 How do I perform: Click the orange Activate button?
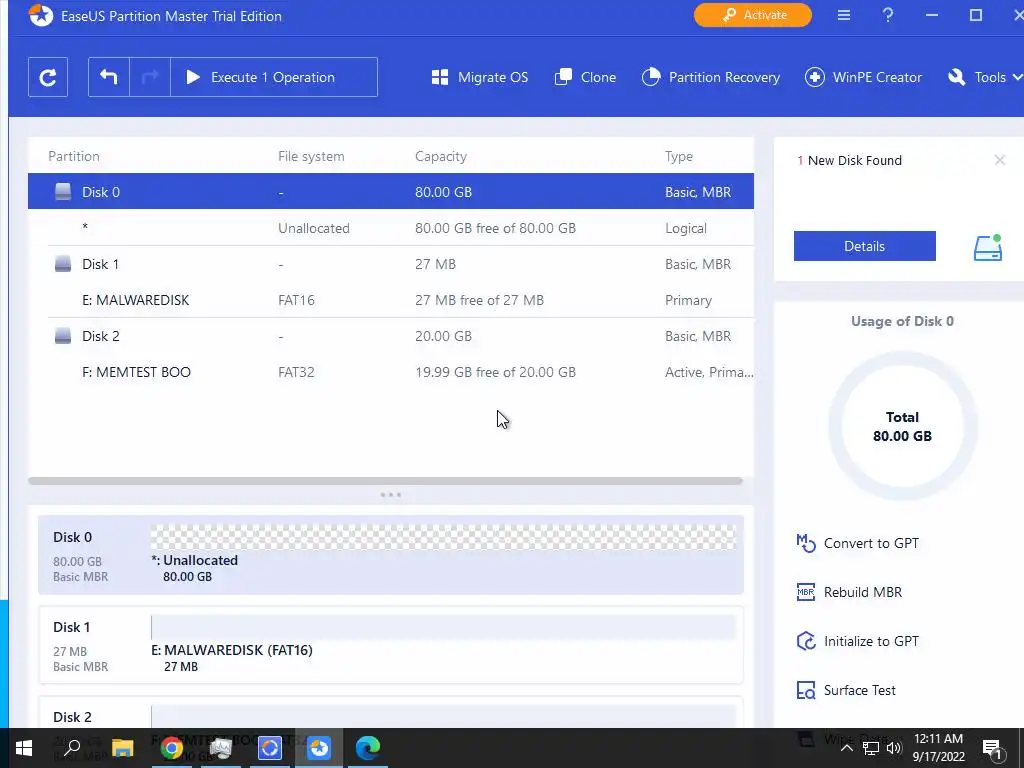tap(752, 15)
